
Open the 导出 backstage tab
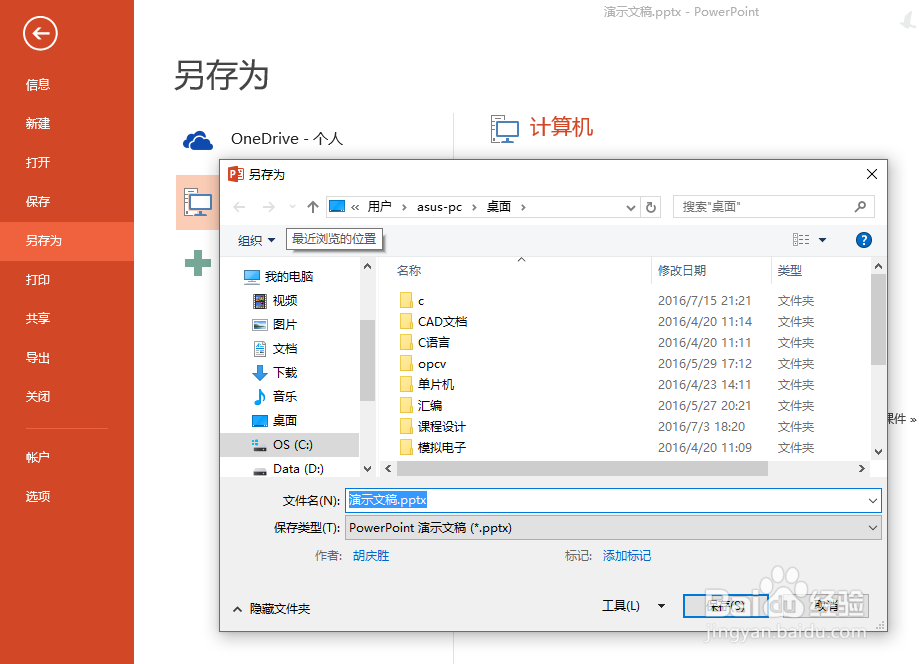(38, 358)
